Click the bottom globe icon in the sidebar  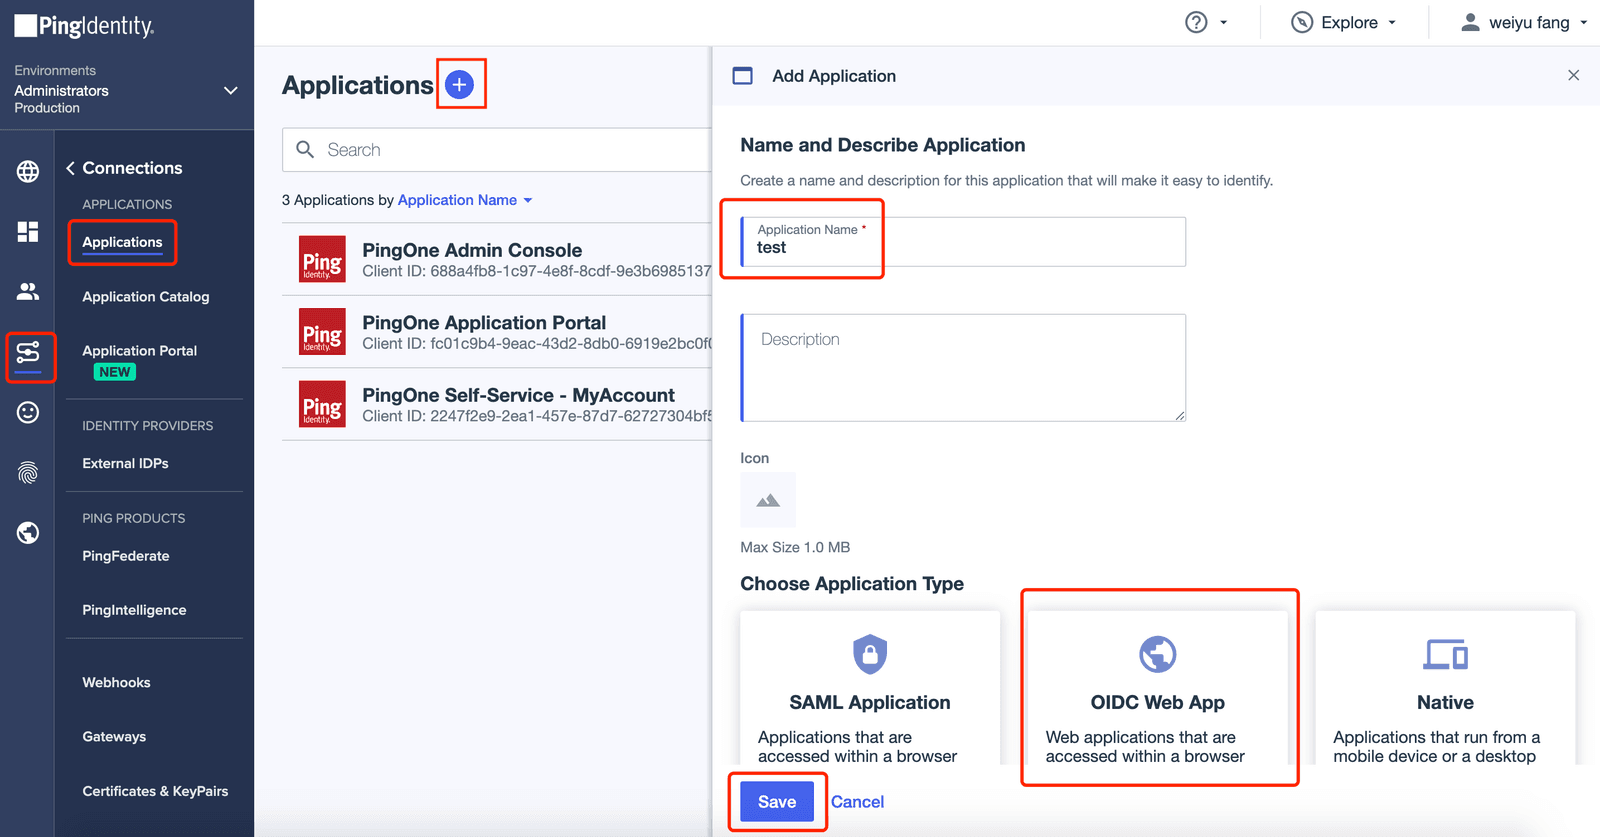[28, 533]
